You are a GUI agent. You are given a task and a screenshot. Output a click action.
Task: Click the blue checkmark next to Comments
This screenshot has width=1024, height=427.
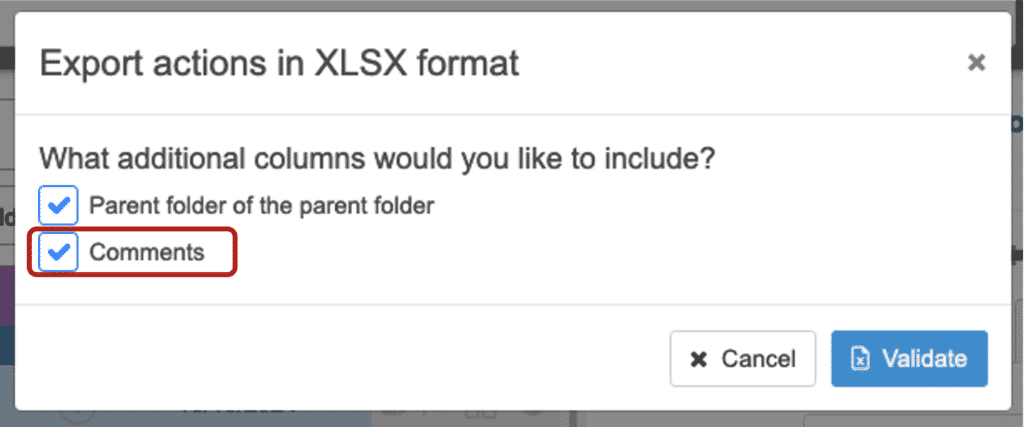(x=59, y=252)
